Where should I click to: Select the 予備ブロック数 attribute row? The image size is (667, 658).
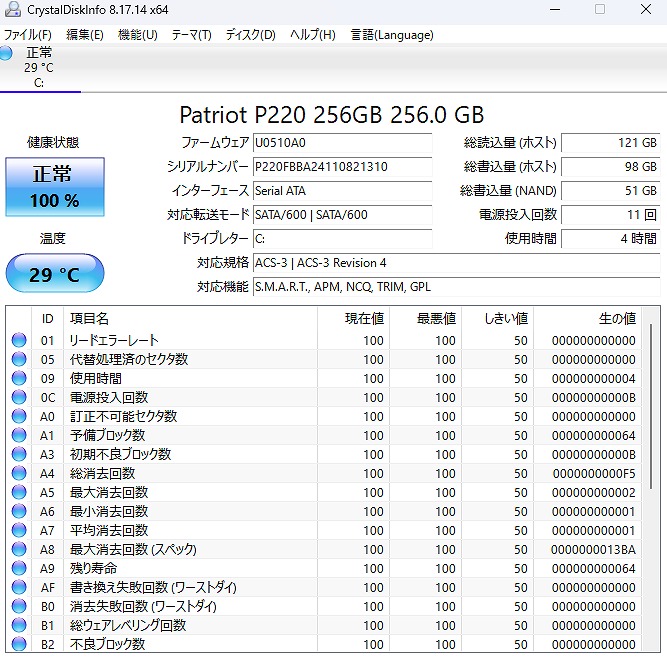click(324, 435)
